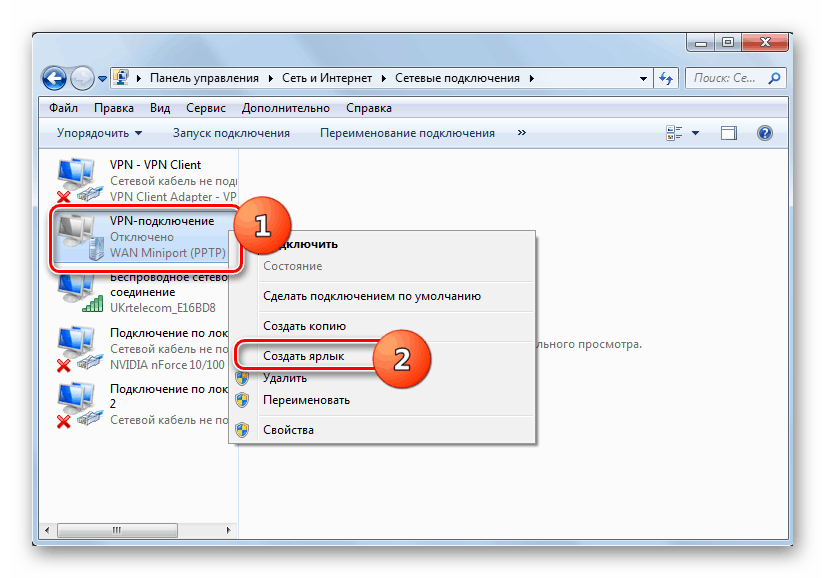
Task: Minimize the Network Connections window
Action: click(x=701, y=43)
